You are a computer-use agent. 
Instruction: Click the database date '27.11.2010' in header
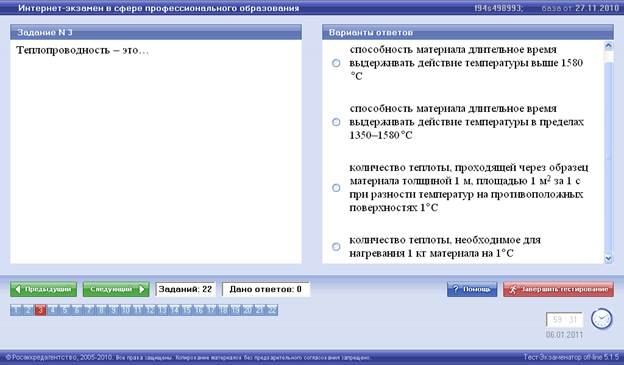597,8
